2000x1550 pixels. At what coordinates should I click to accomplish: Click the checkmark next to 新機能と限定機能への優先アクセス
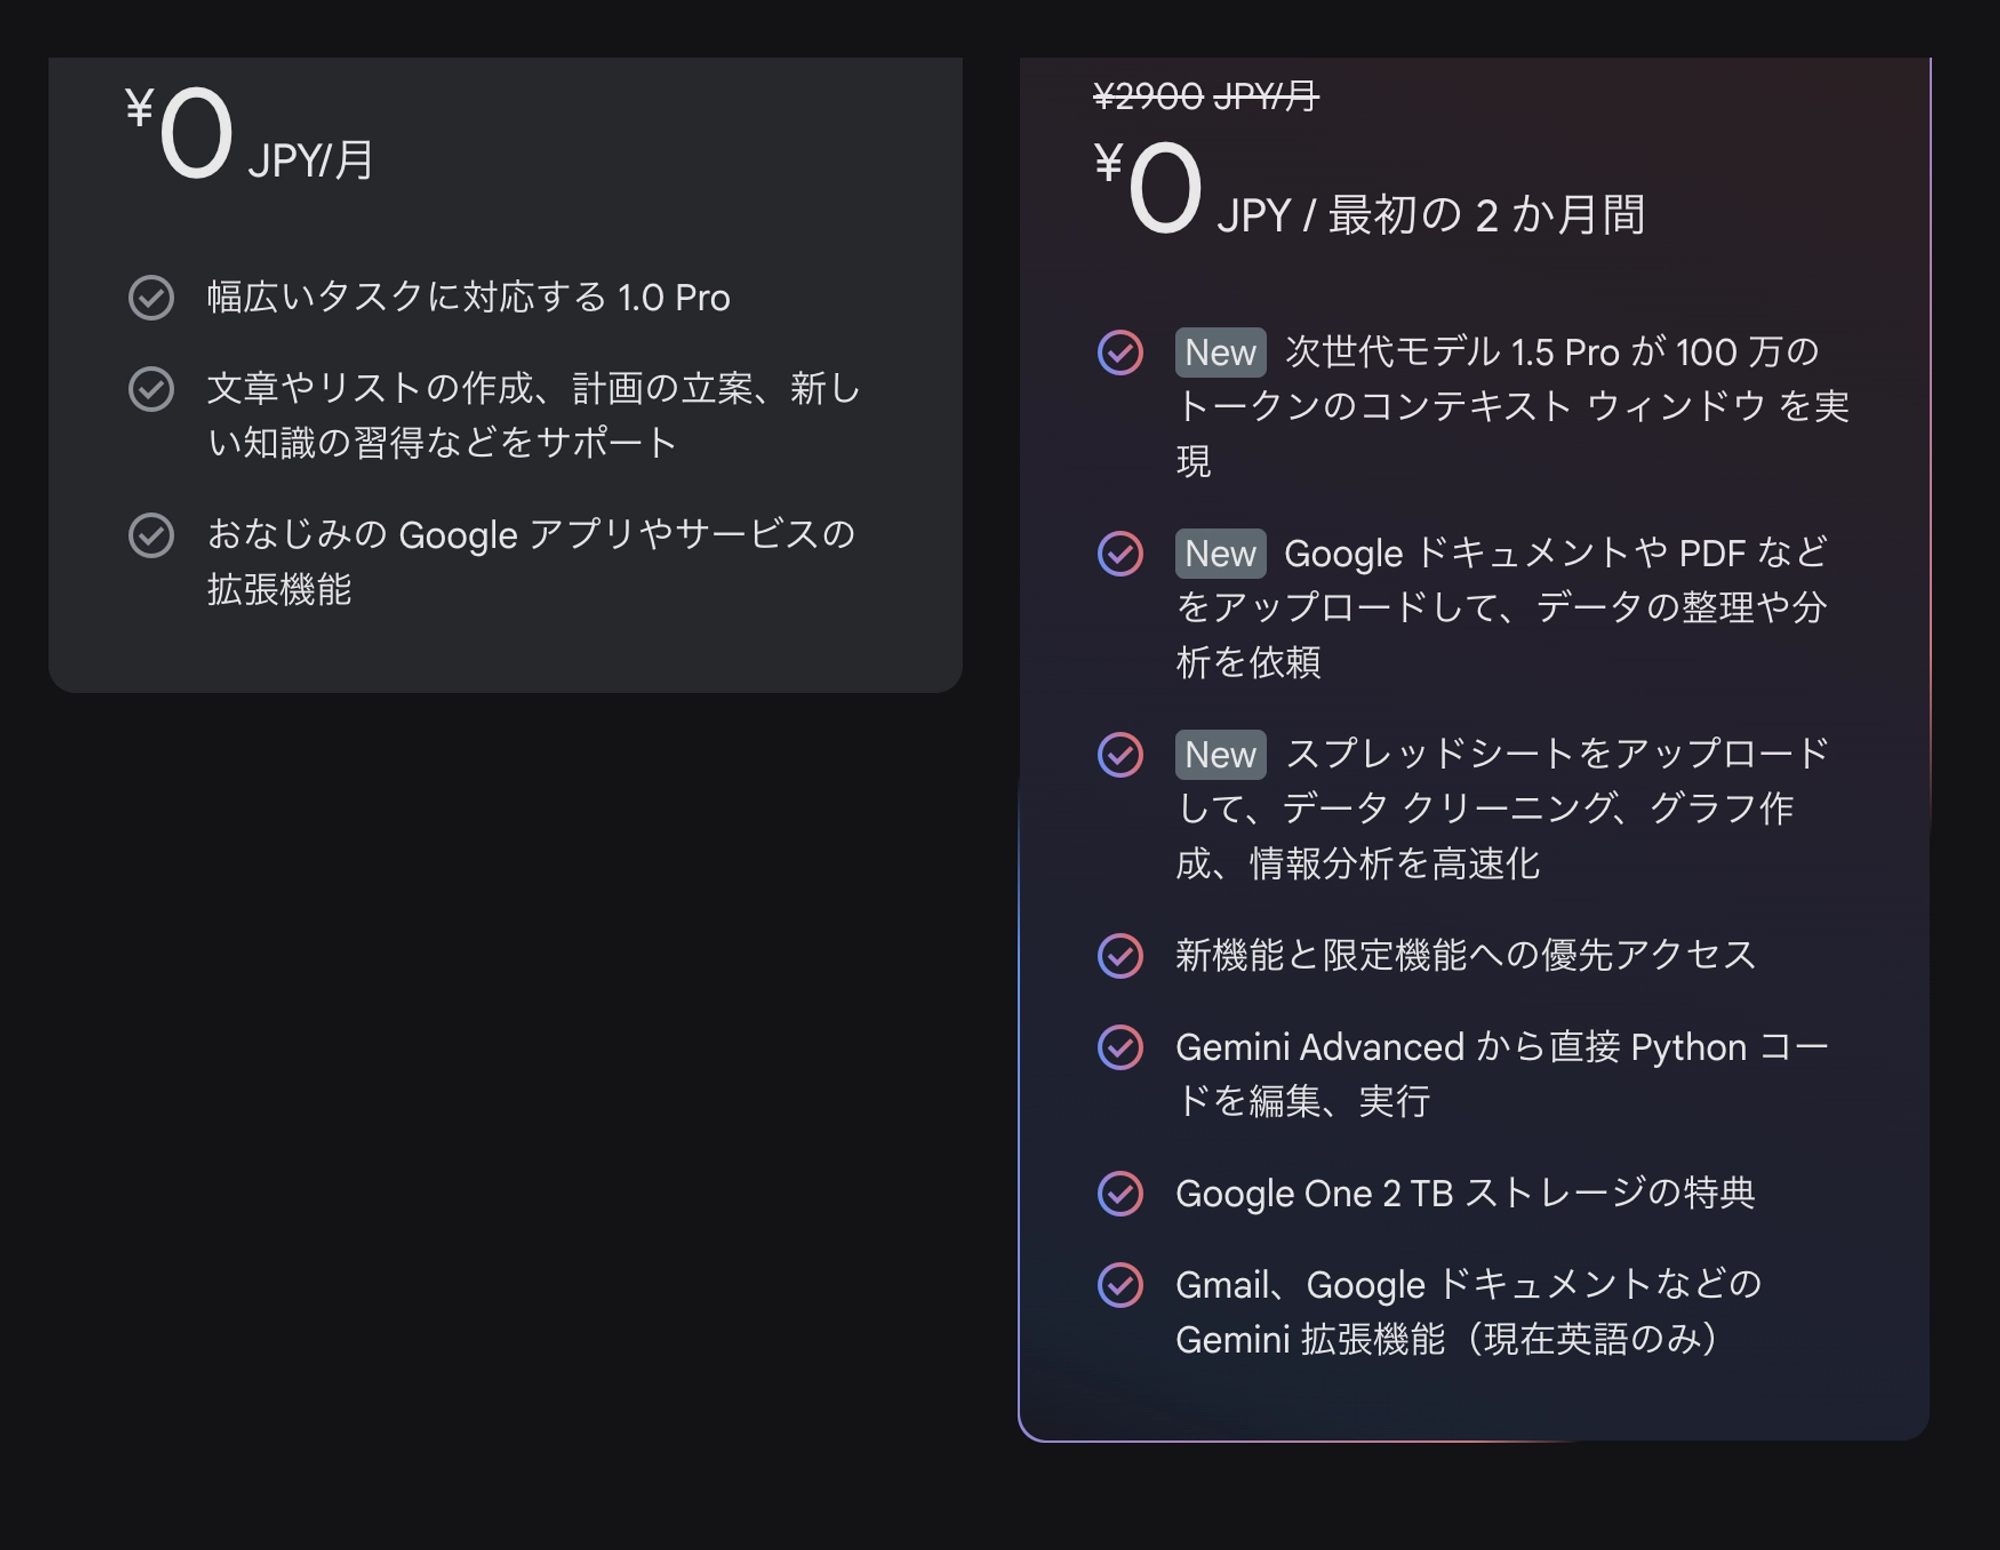click(x=1121, y=955)
